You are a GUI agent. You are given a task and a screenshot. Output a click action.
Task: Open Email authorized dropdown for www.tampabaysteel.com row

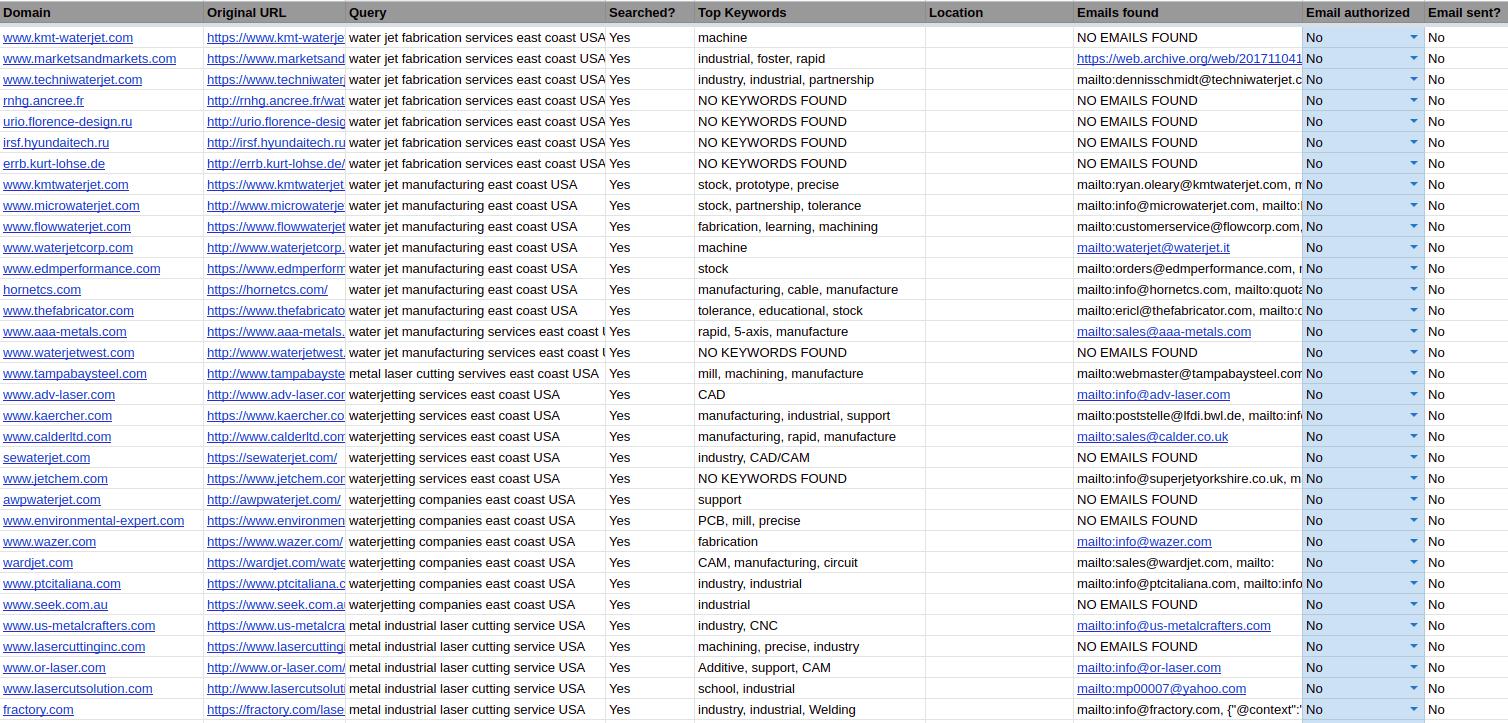click(1414, 373)
